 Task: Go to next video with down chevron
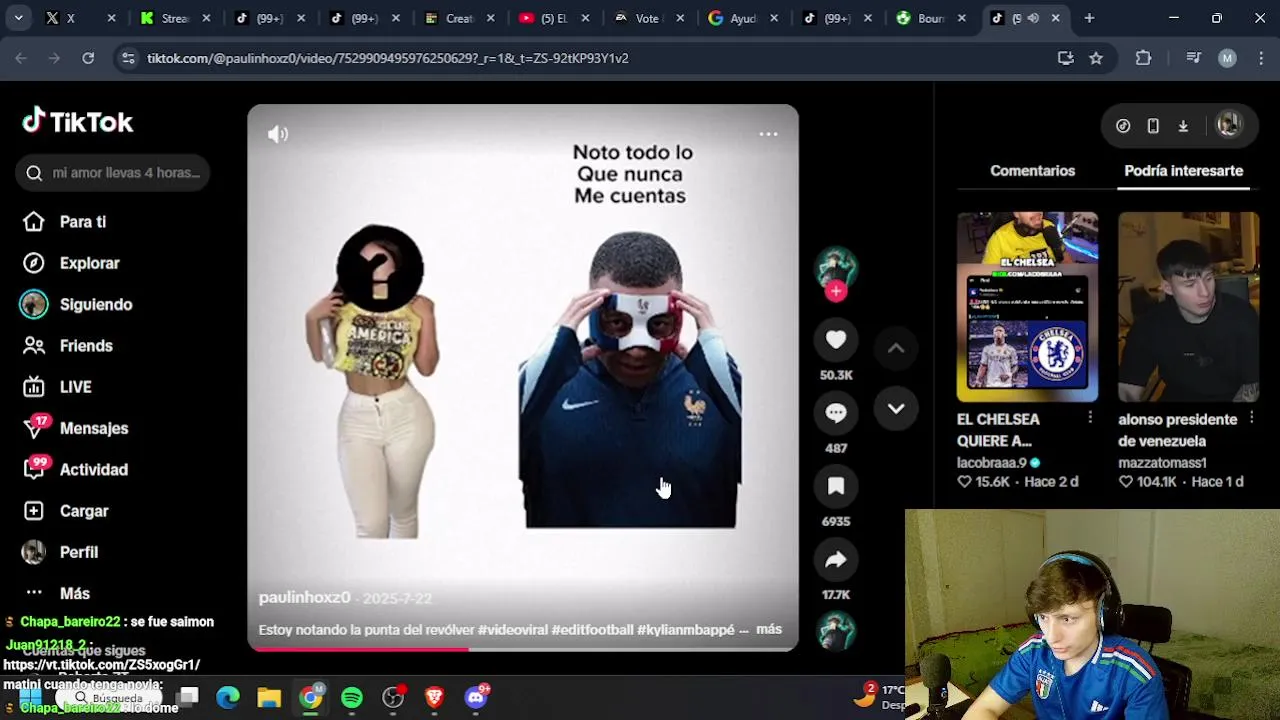(896, 408)
